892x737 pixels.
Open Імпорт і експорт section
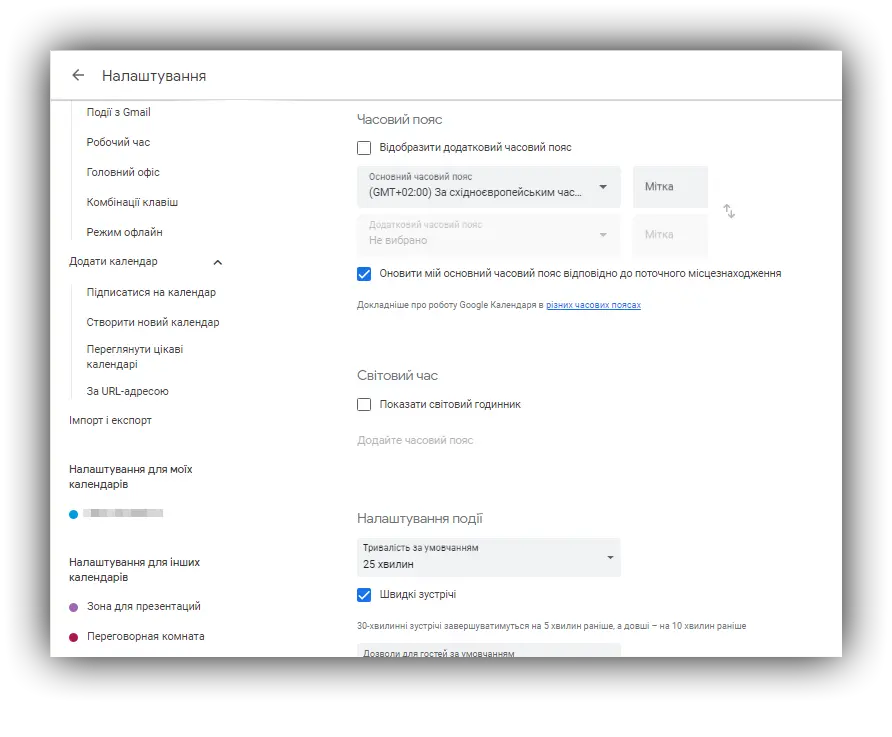tap(110, 420)
